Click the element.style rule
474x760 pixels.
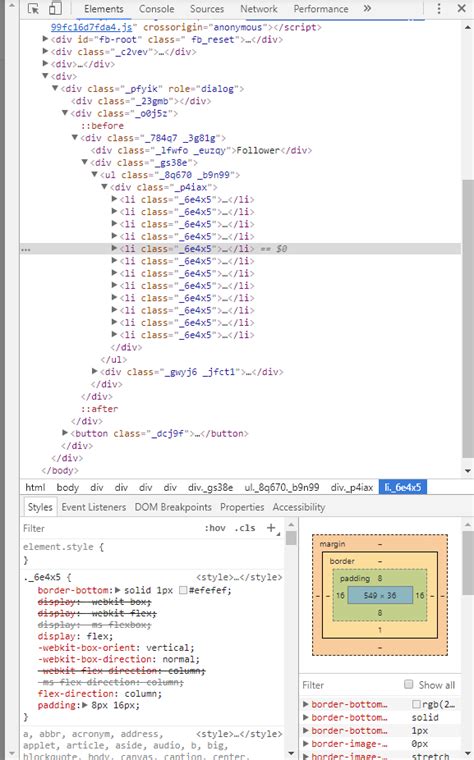click(63, 547)
